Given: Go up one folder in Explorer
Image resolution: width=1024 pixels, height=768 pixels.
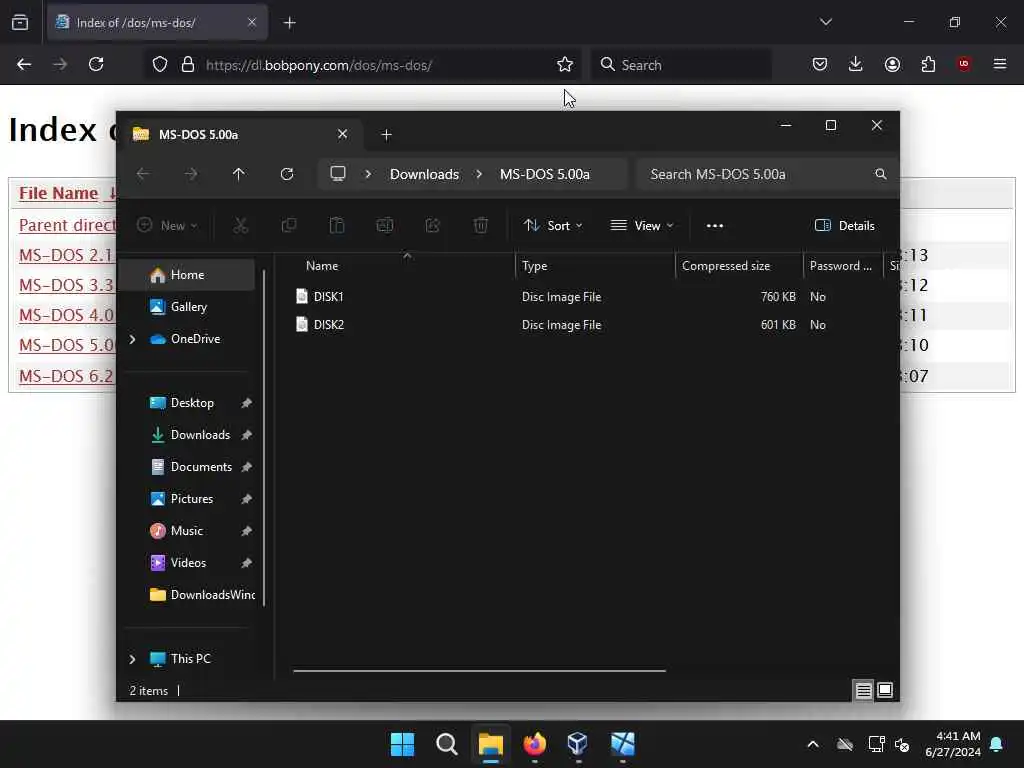Looking at the screenshot, I should click(239, 174).
